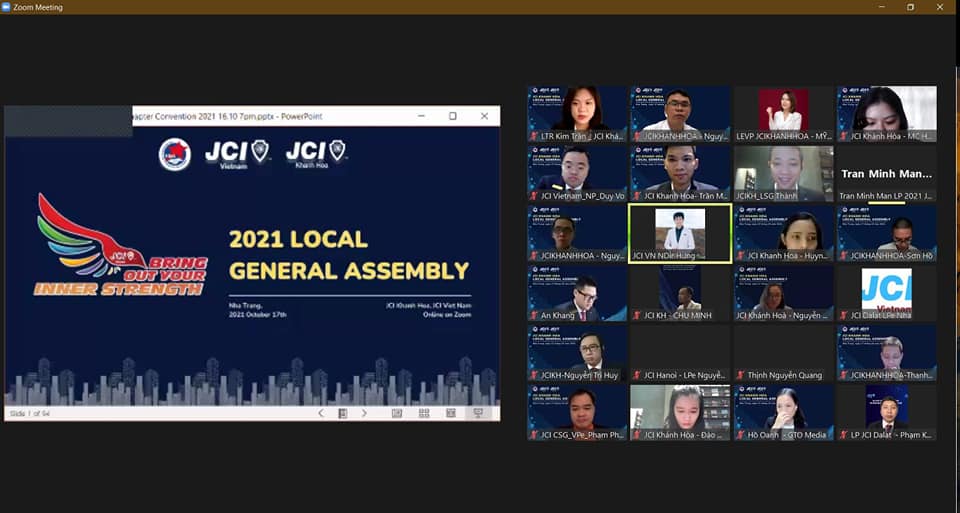Open the slide menu icon between the arrows
This screenshot has height=513, width=960.
click(342, 413)
